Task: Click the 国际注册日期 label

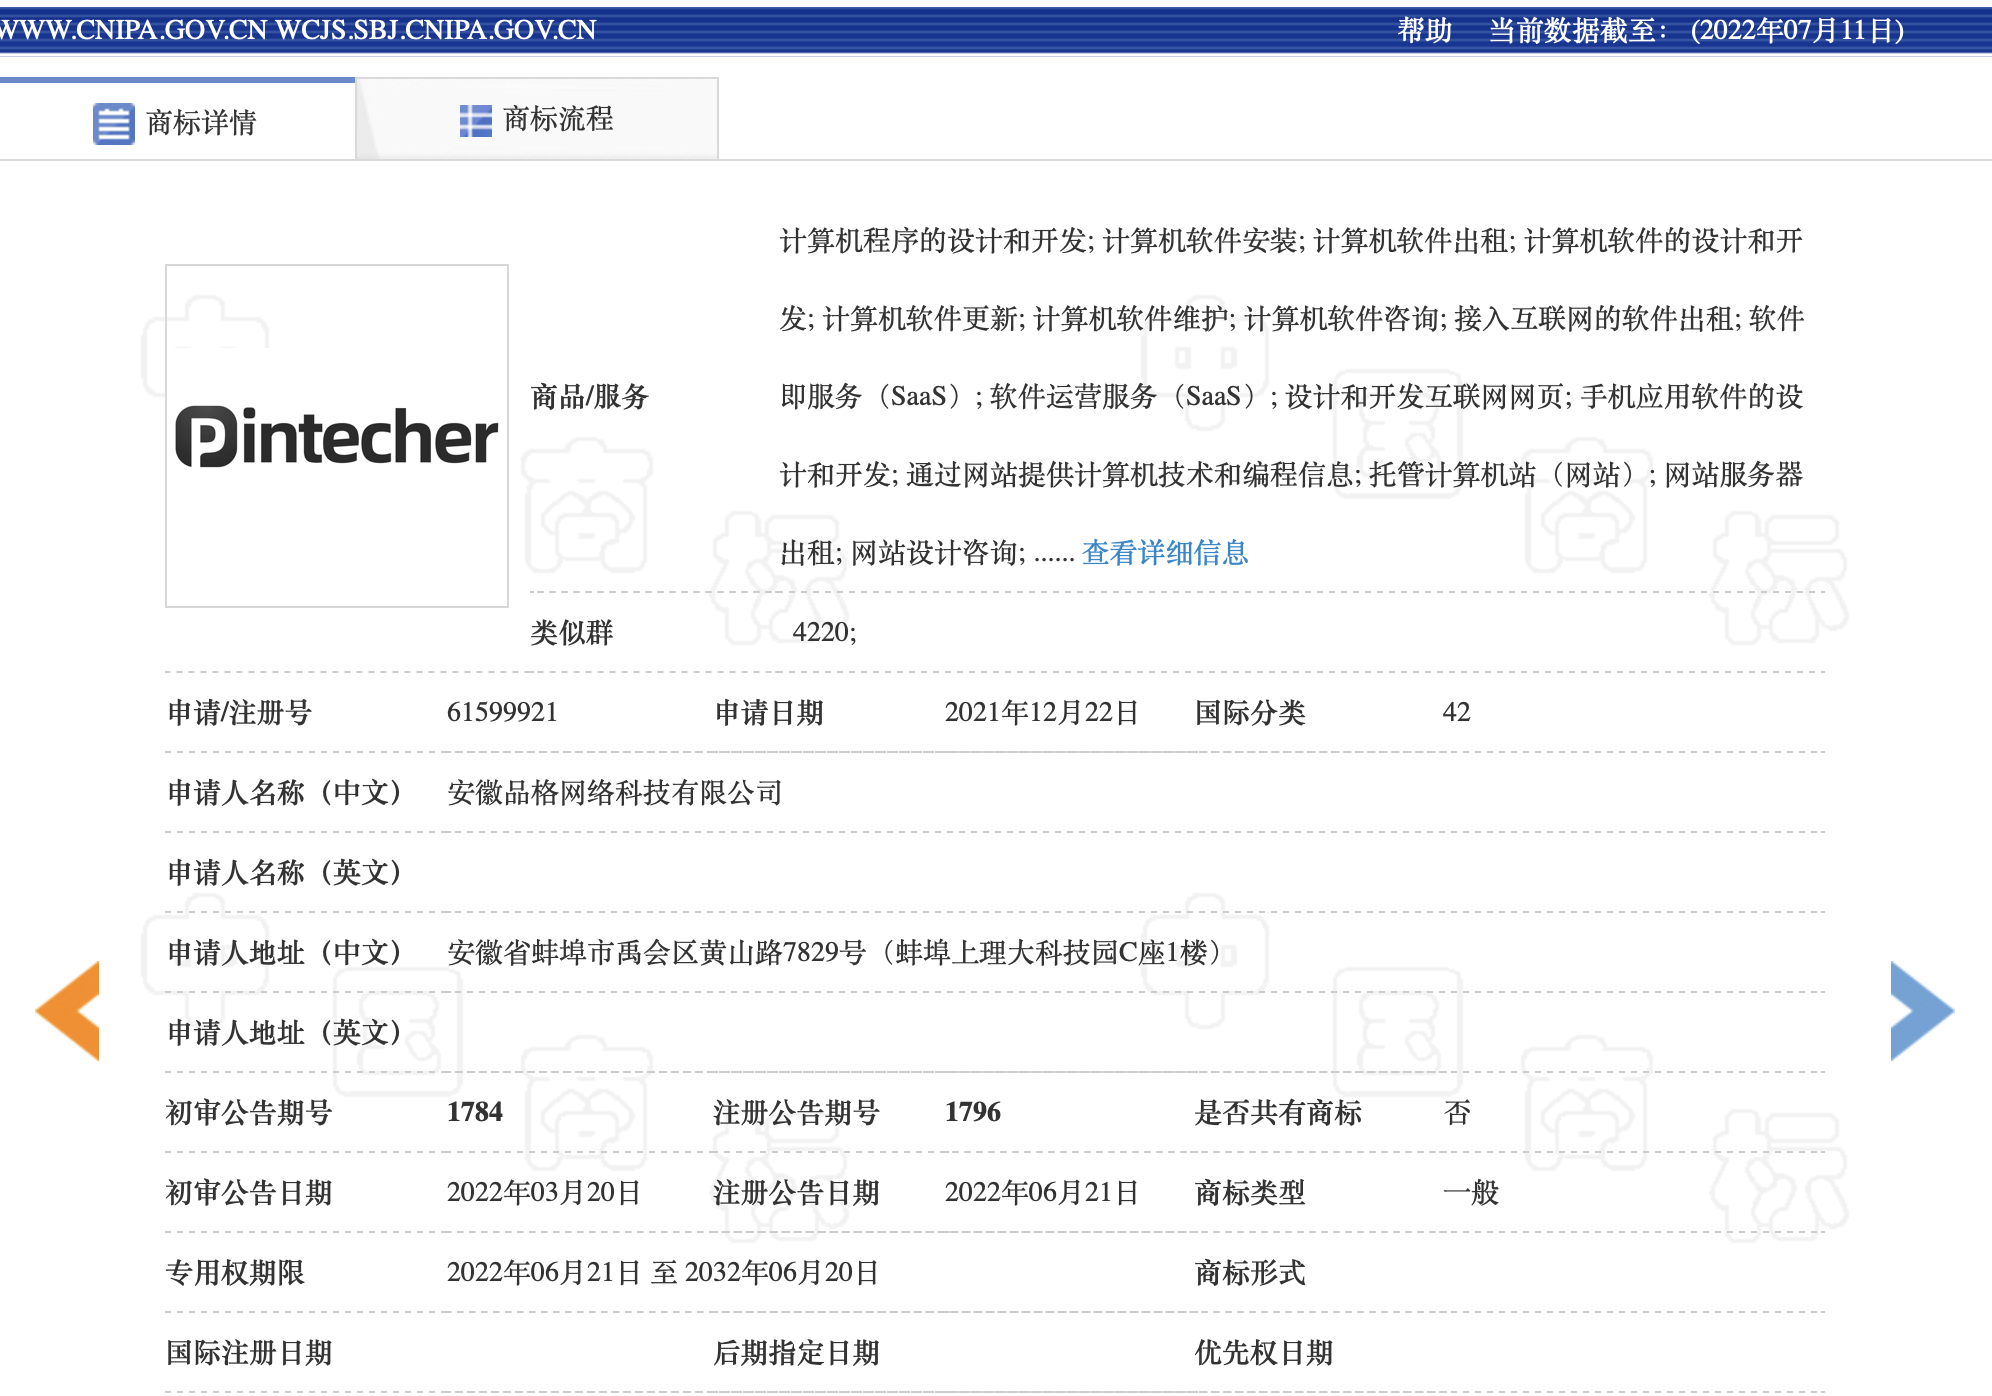Action: tap(248, 1352)
